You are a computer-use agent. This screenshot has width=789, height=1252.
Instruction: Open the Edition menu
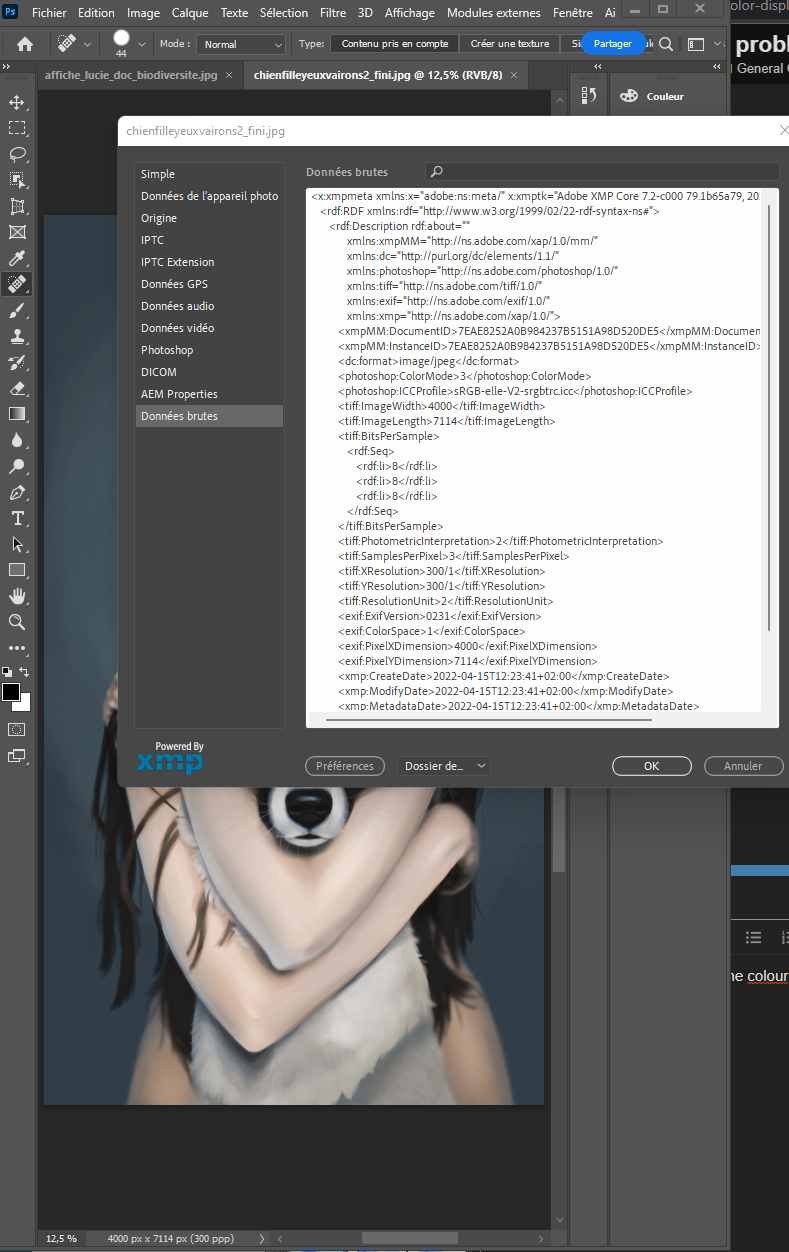point(96,13)
